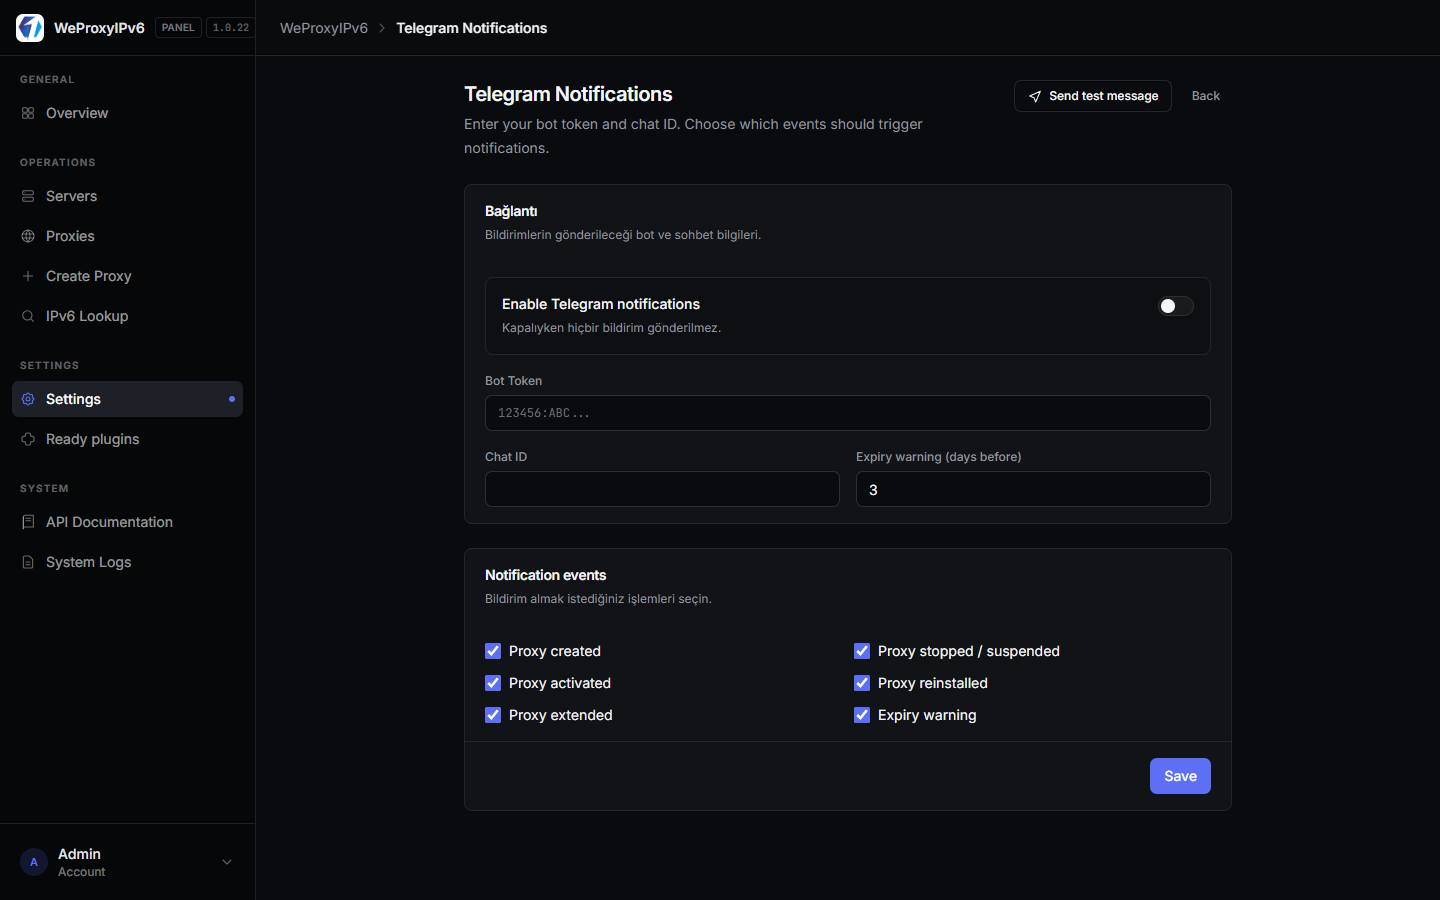The image size is (1440, 900).
Task: Uncheck Proxy stopped / suspended checkbox
Action: coord(862,651)
